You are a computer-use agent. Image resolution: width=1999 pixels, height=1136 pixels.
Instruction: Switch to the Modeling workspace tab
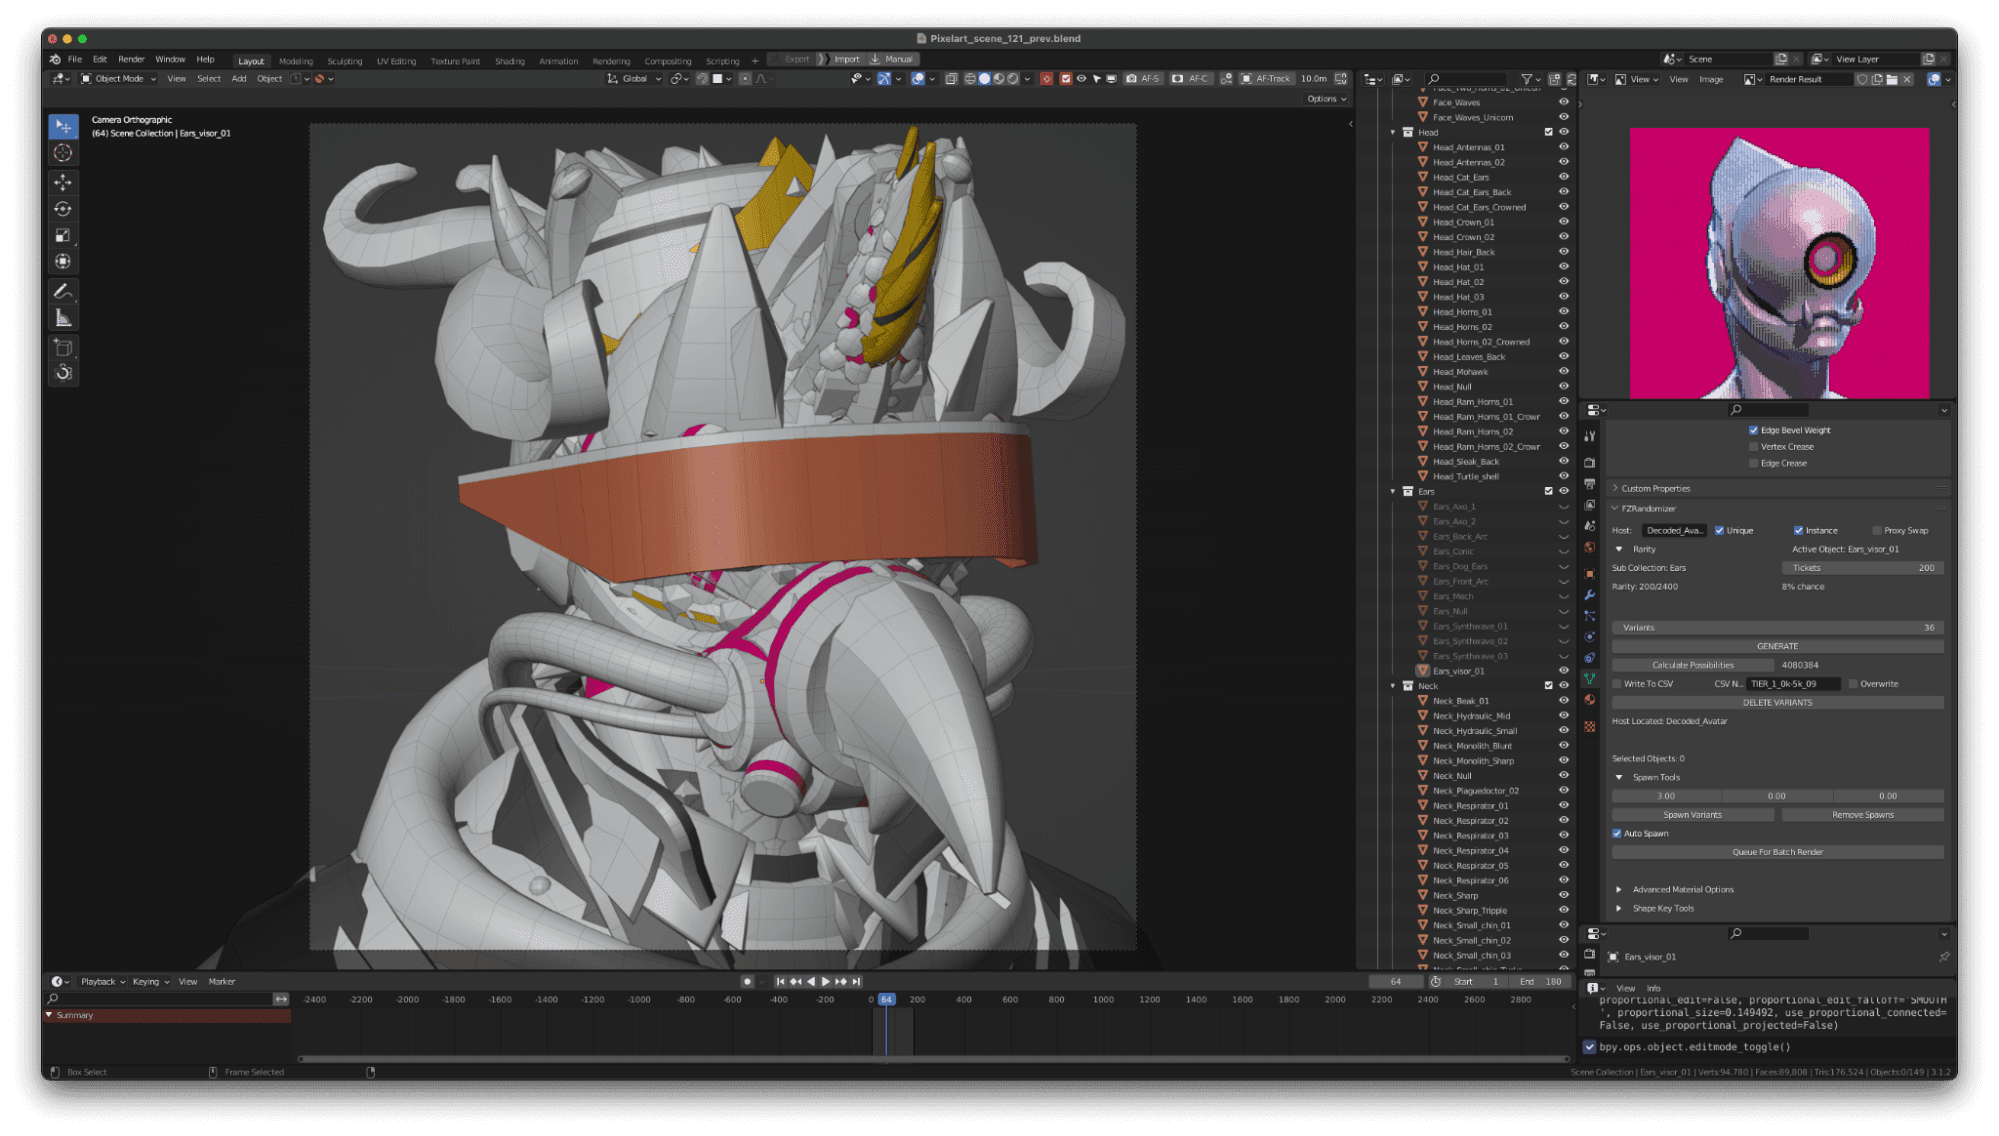(296, 61)
